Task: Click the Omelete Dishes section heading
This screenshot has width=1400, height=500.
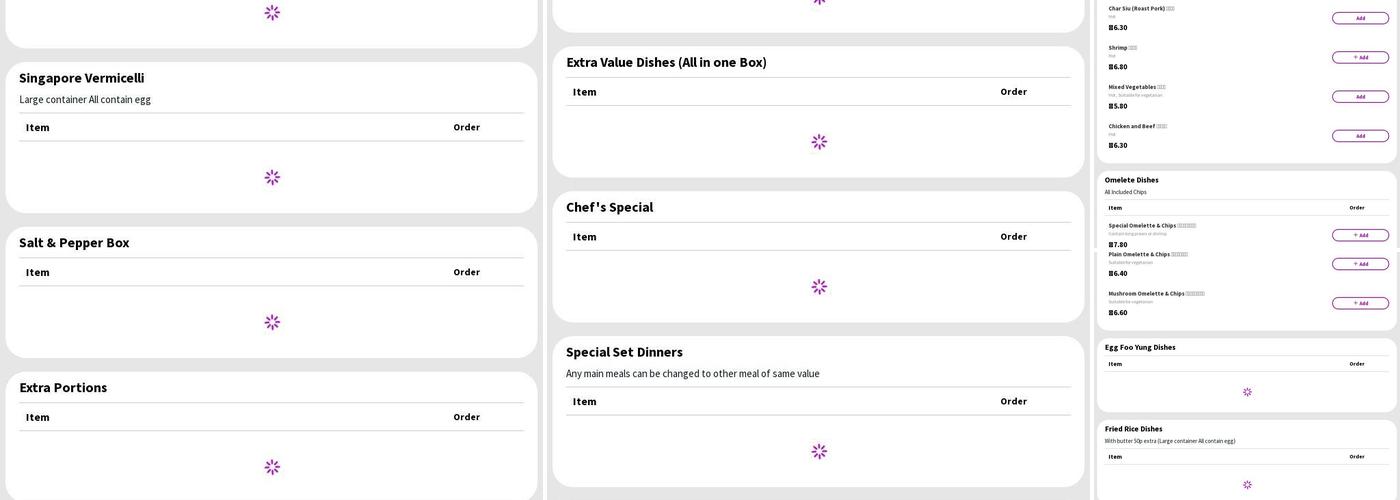Action: coord(1131,180)
